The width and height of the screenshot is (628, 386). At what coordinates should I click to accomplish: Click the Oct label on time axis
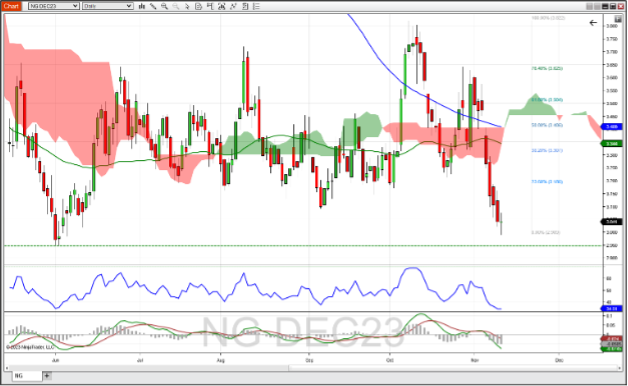point(390,360)
